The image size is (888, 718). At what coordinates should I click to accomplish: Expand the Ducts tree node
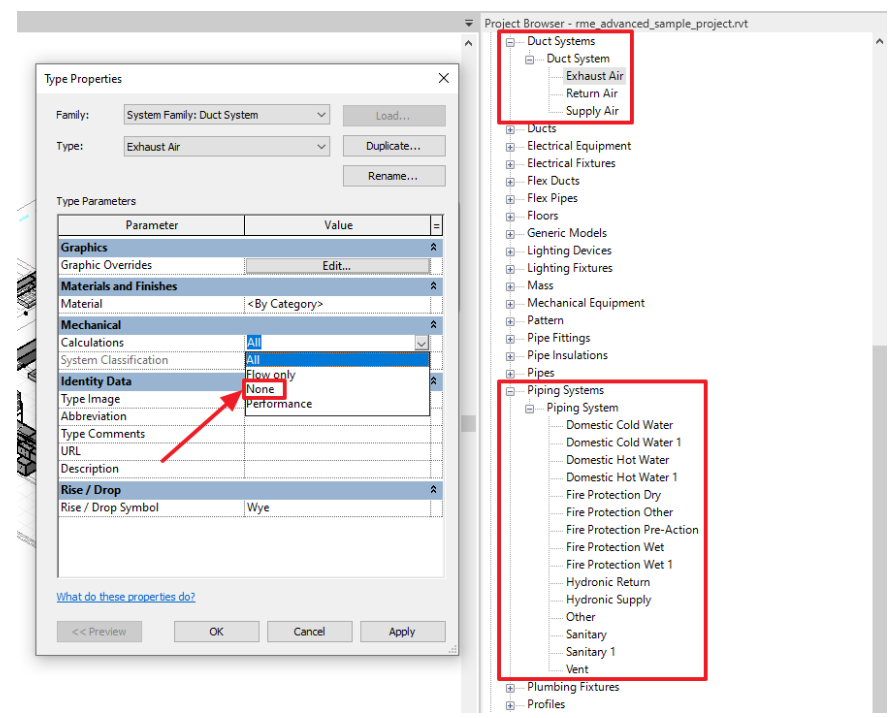(x=510, y=129)
